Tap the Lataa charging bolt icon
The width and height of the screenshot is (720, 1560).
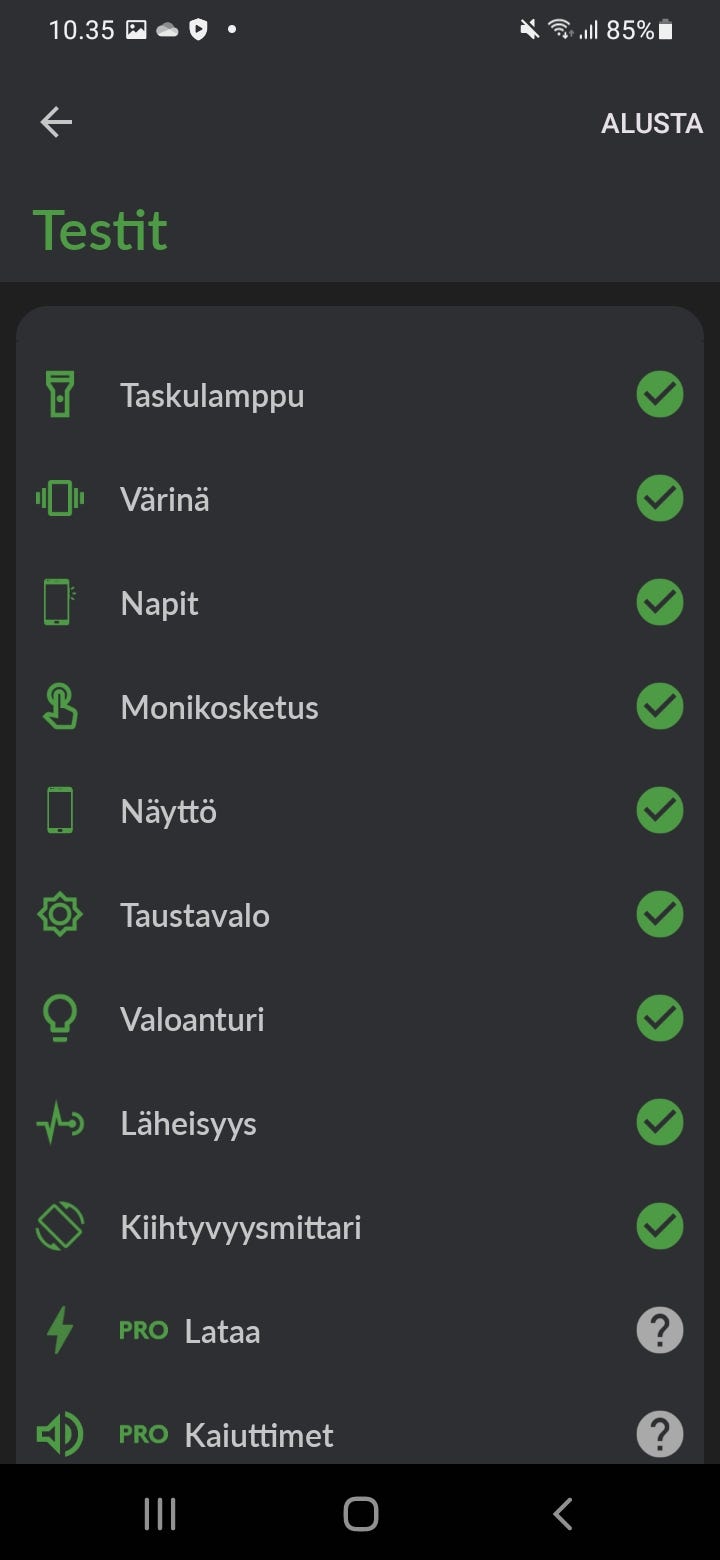click(x=60, y=1330)
